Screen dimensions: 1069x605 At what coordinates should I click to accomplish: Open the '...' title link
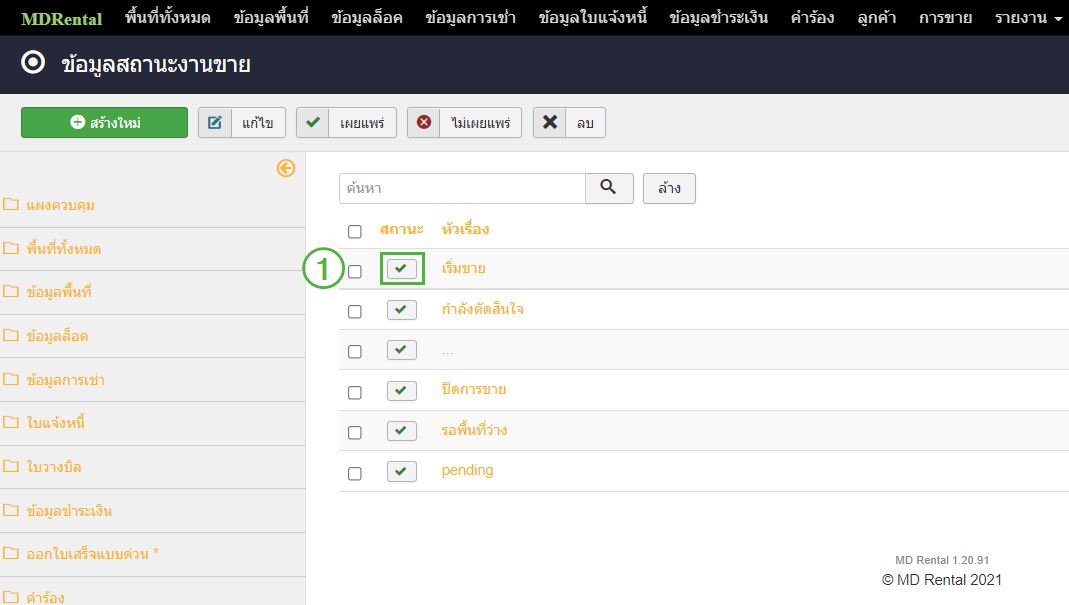pyautogui.click(x=447, y=352)
